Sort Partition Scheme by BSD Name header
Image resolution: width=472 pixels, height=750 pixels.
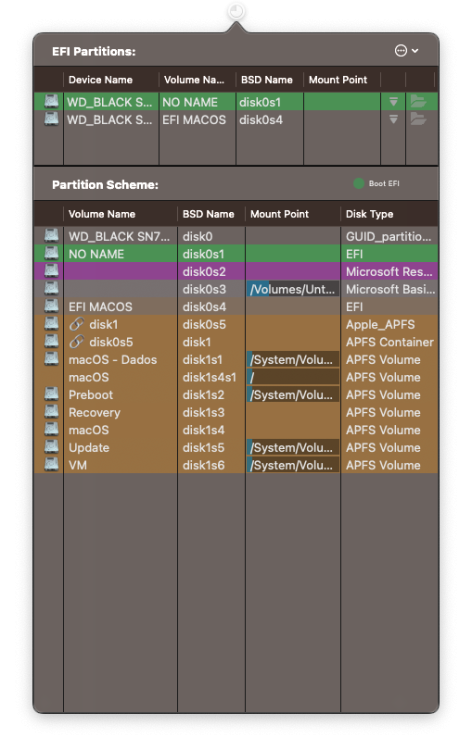click(x=211, y=214)
